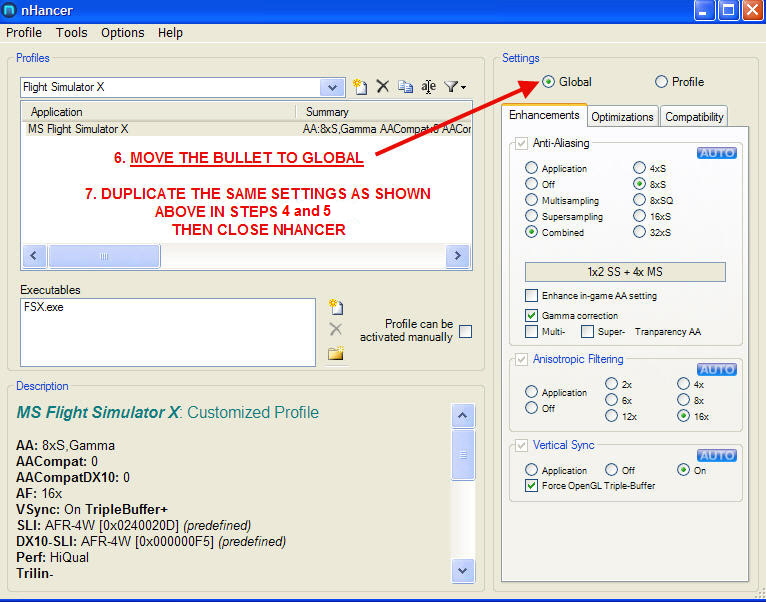Click profile list left scroll arrow

pos(34,256)
